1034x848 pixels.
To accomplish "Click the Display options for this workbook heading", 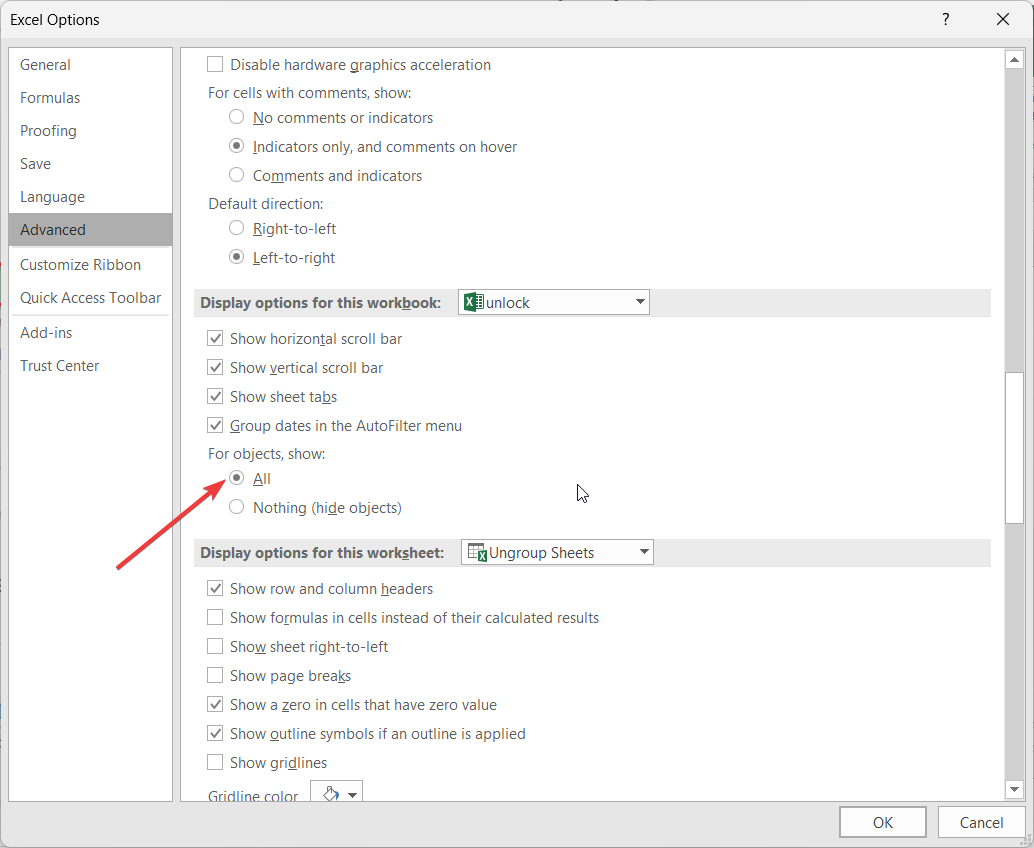I will pos(320,303).
